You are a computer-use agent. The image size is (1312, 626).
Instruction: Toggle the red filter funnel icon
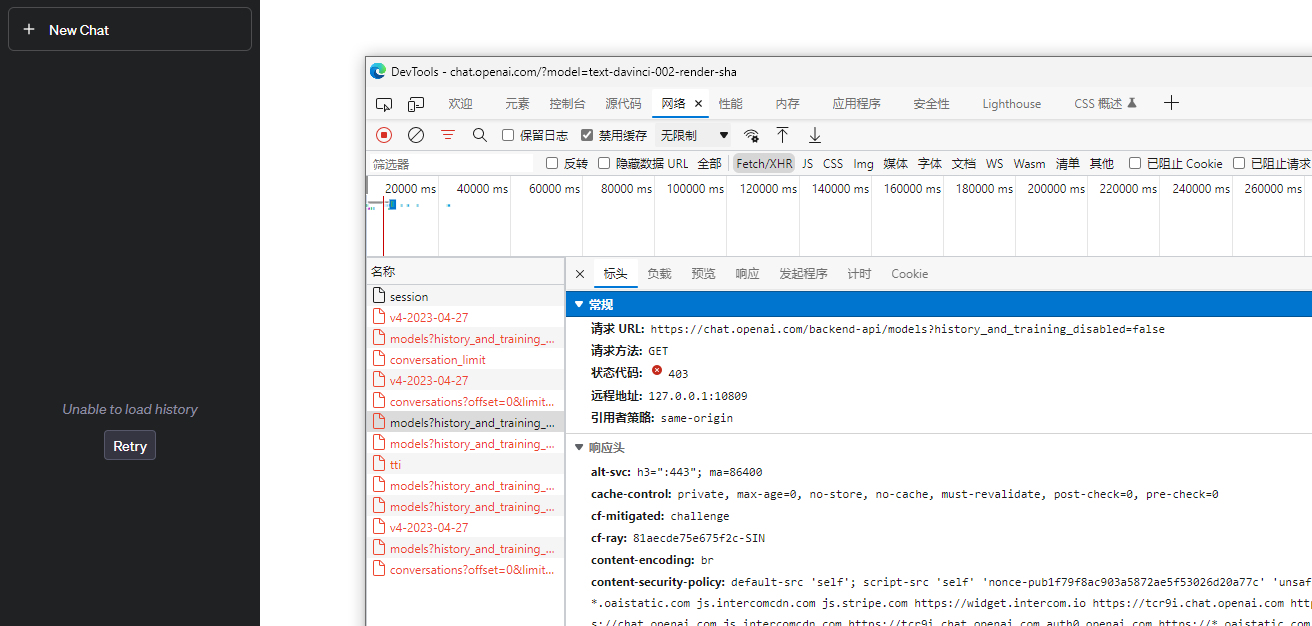coord(448,135)
